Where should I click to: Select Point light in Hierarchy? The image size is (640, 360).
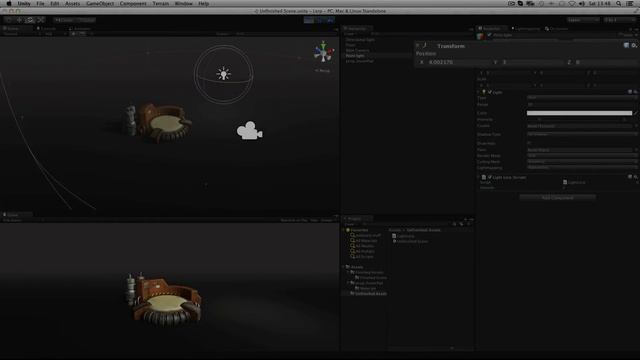355,56
